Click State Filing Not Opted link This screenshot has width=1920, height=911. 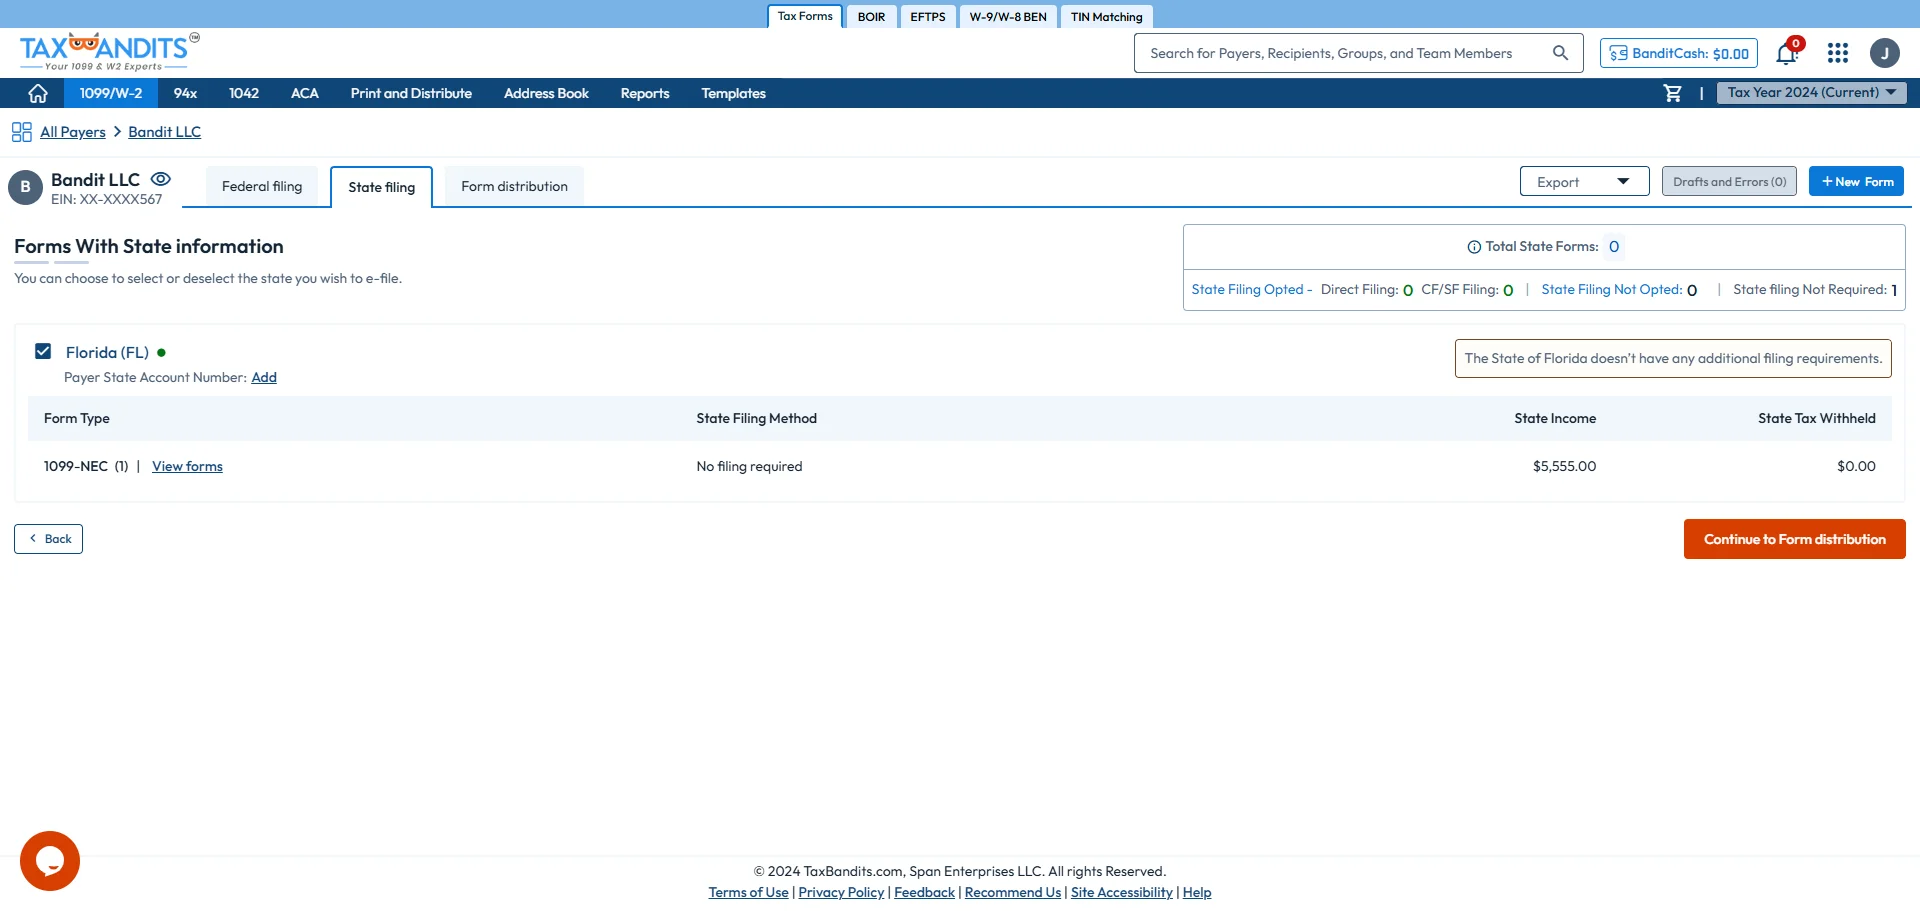click(x=1611, y=289)
